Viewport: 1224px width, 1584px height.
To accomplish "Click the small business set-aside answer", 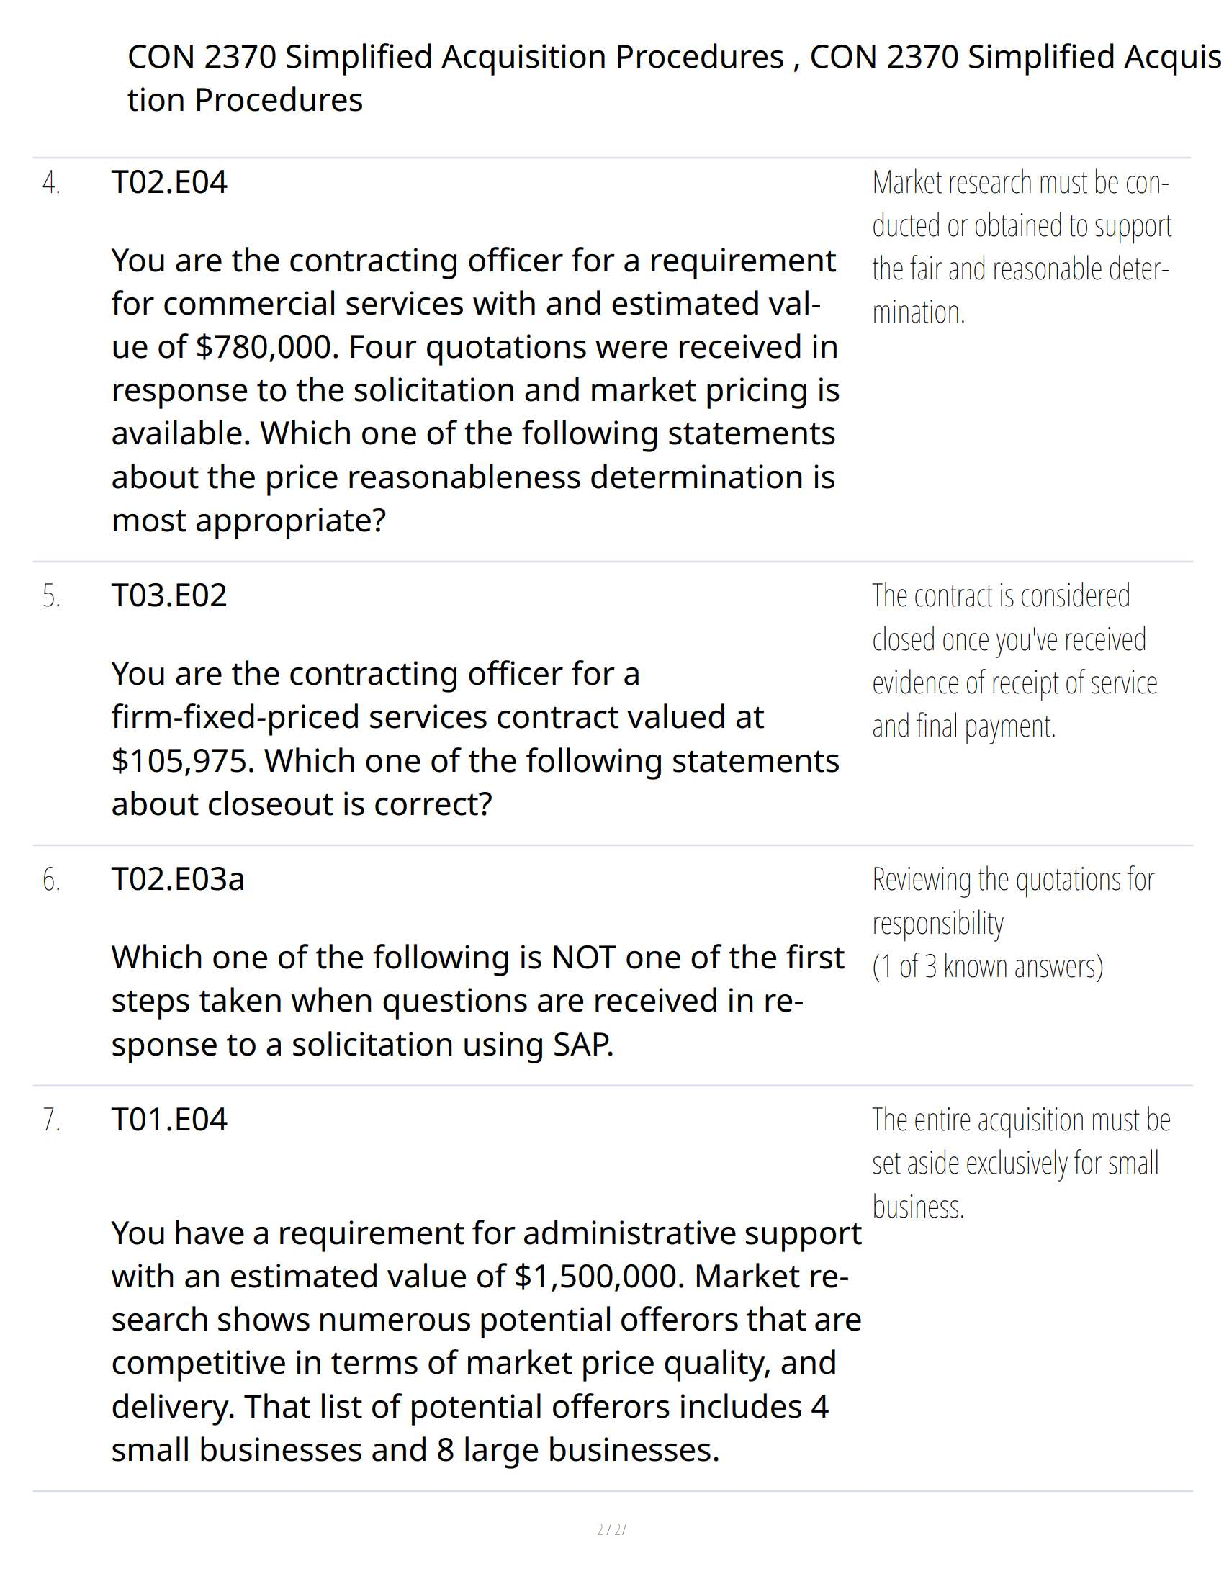I will [1020, 1163].
